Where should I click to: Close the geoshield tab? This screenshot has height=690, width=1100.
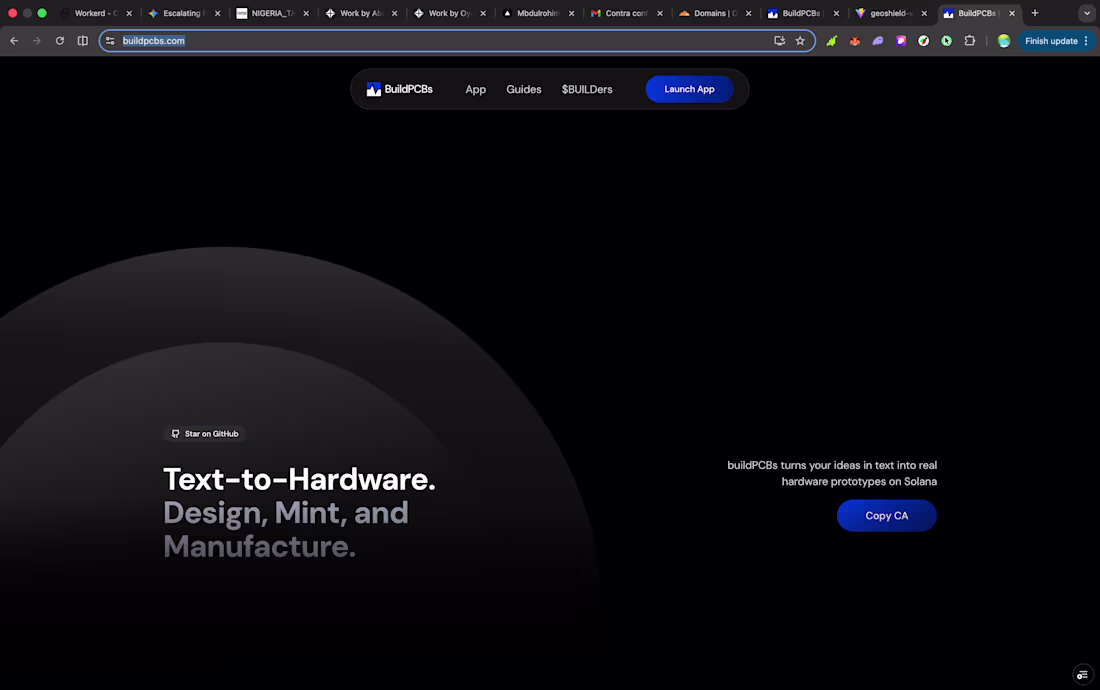pos(924,13)
